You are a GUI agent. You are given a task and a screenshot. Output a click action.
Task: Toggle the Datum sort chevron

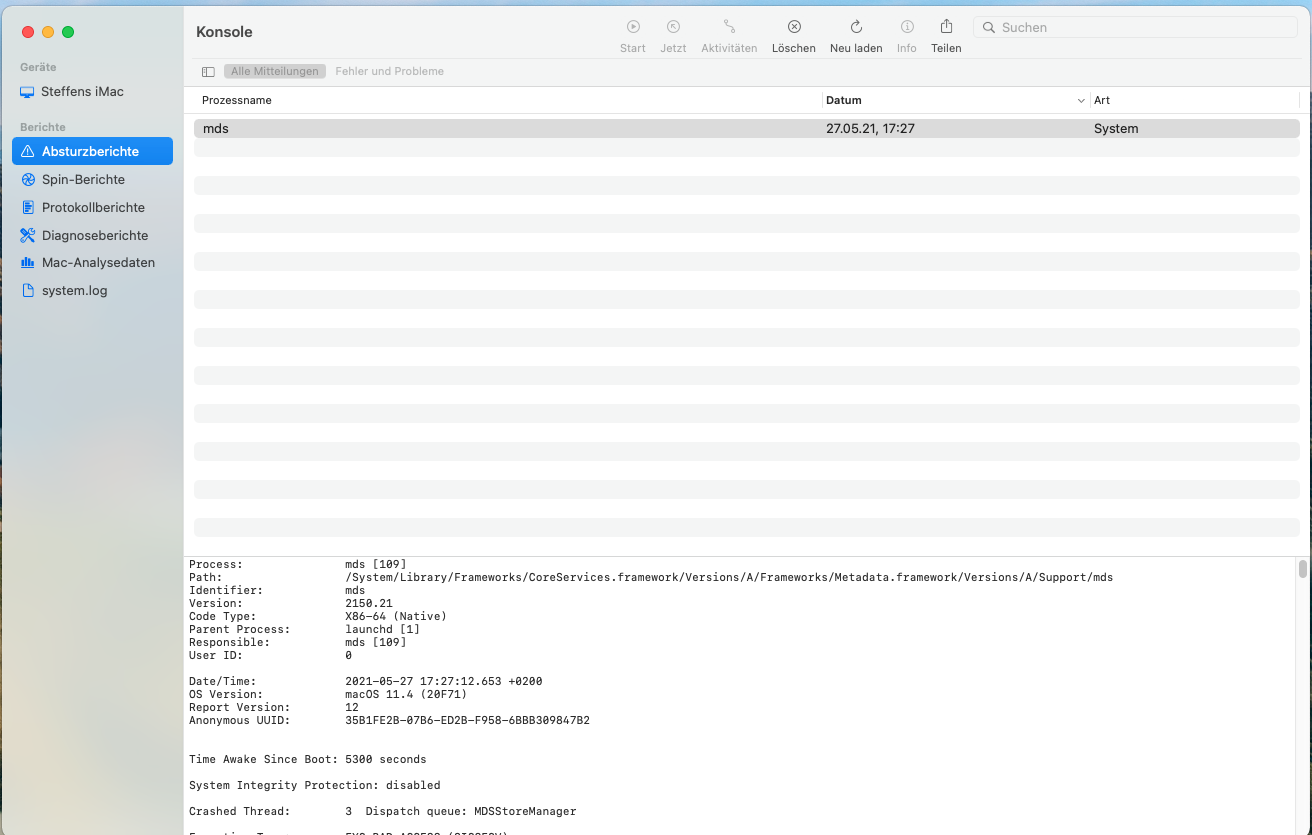1081,101
